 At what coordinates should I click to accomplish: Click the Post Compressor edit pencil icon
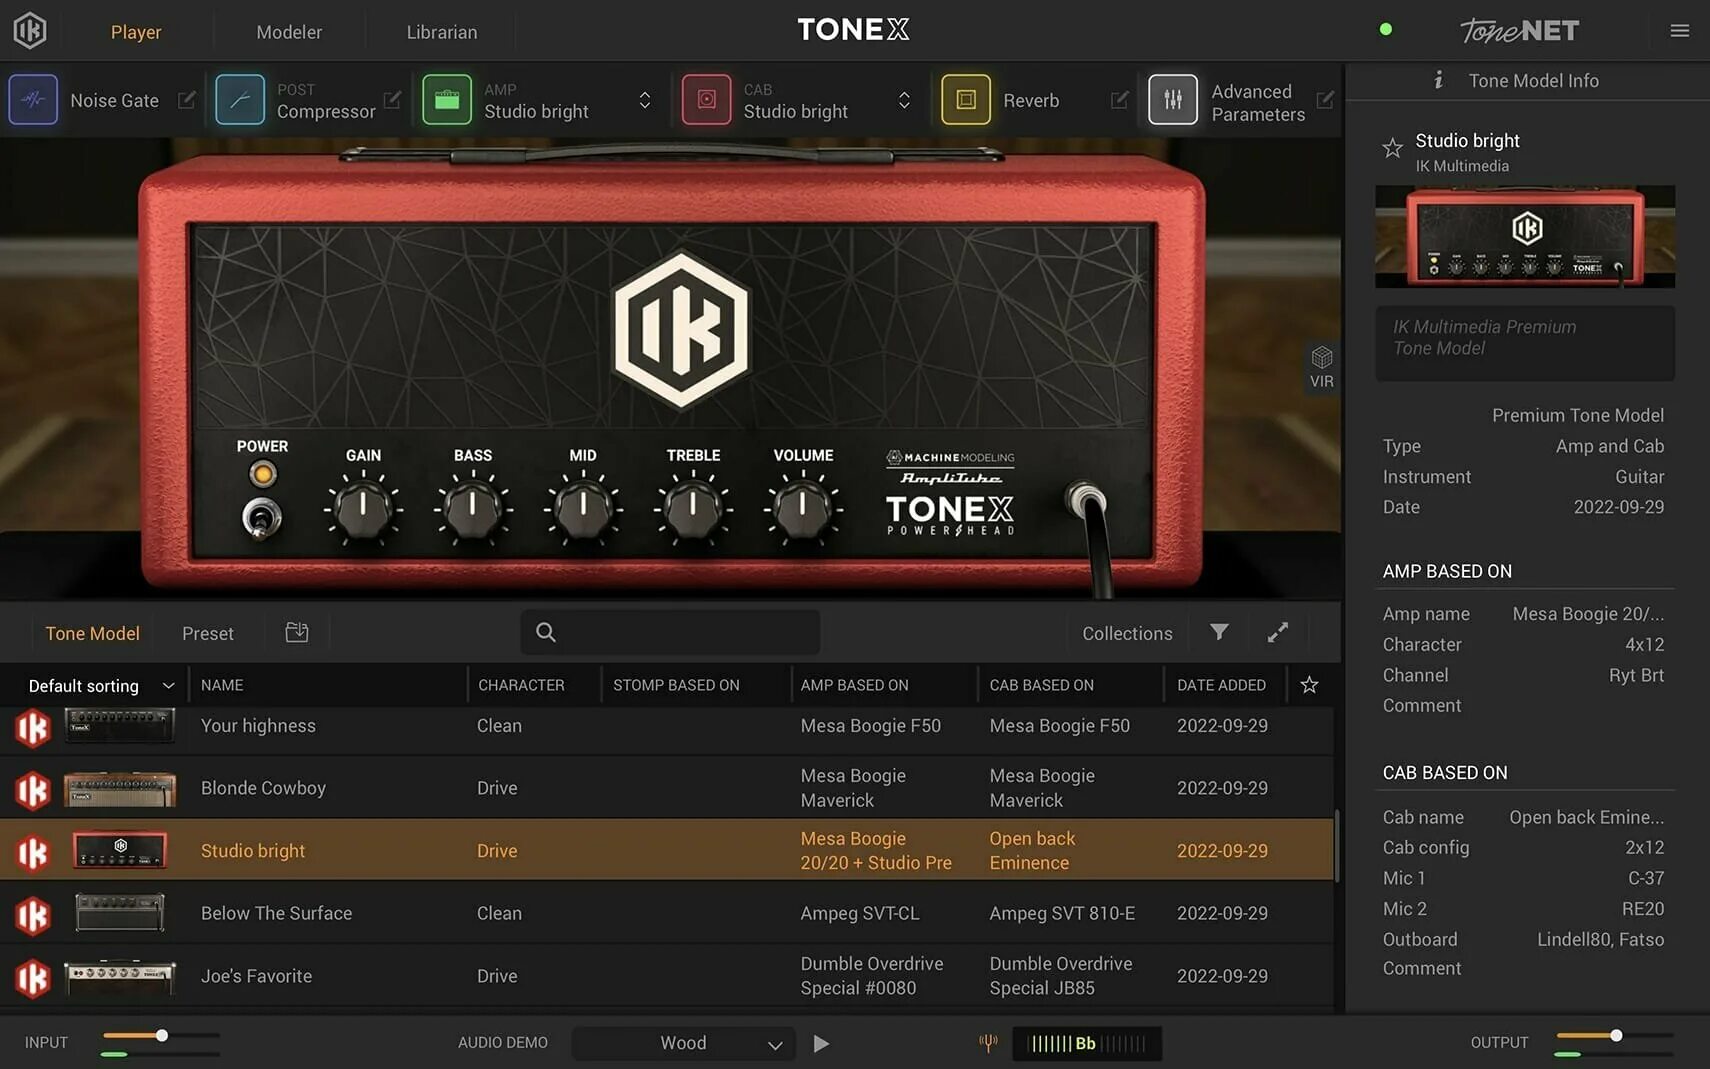pos(392,100)
